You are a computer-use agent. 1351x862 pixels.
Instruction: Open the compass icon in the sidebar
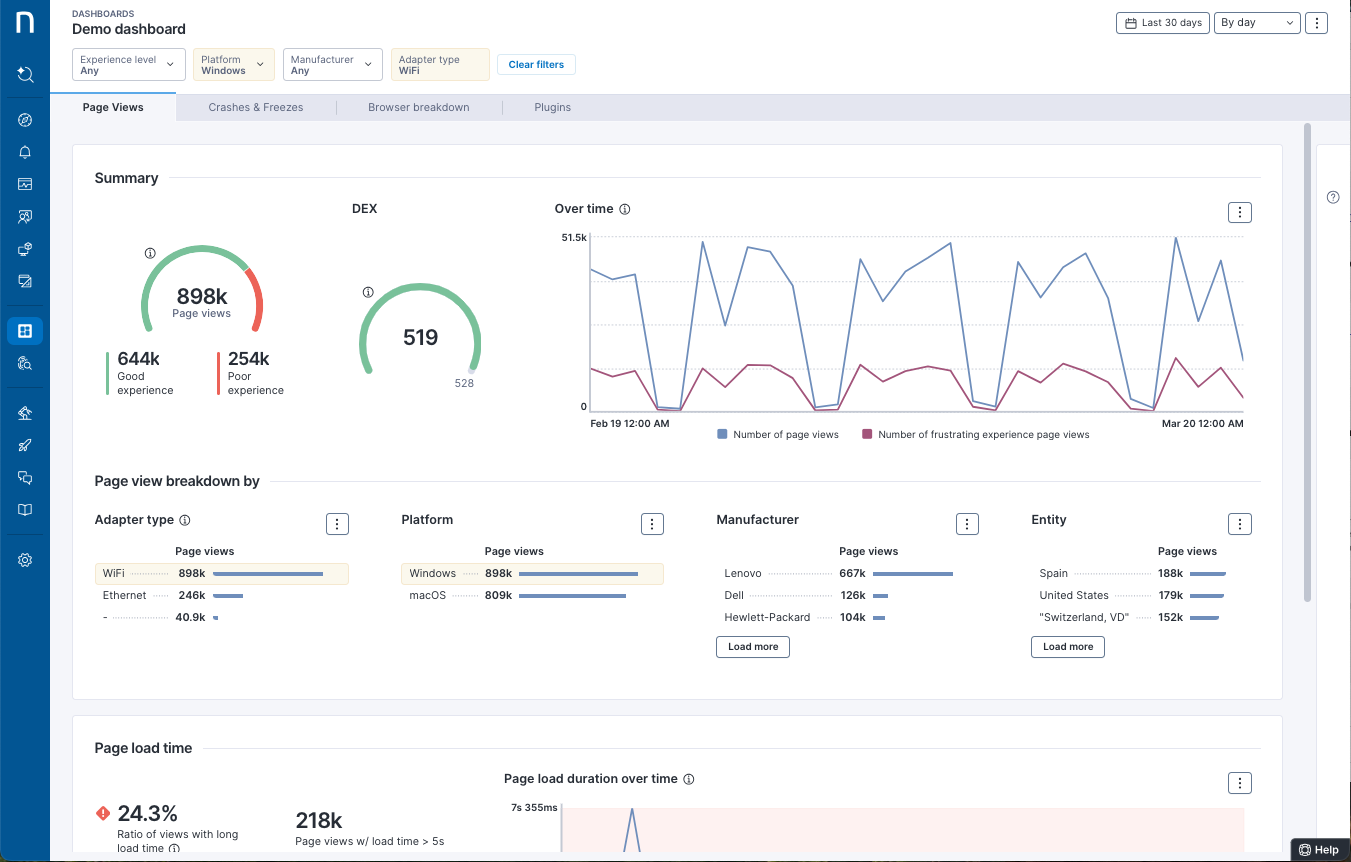(25, 120)
